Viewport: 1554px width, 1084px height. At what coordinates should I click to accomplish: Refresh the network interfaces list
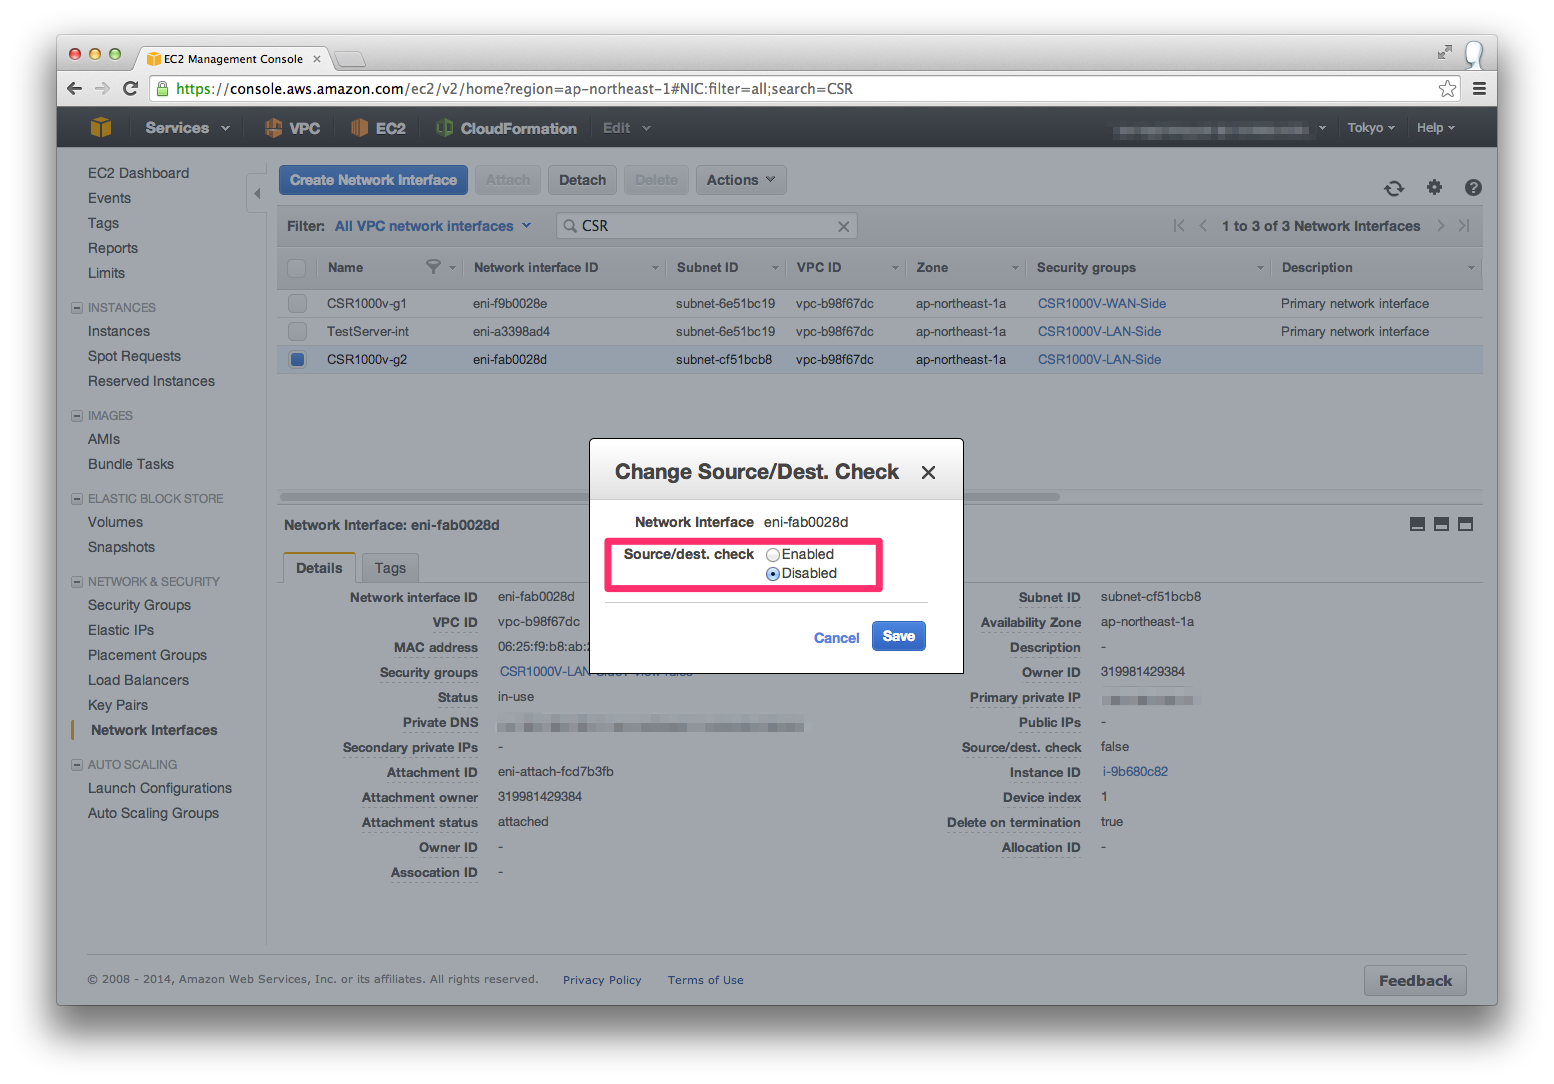coord(1394,187)
